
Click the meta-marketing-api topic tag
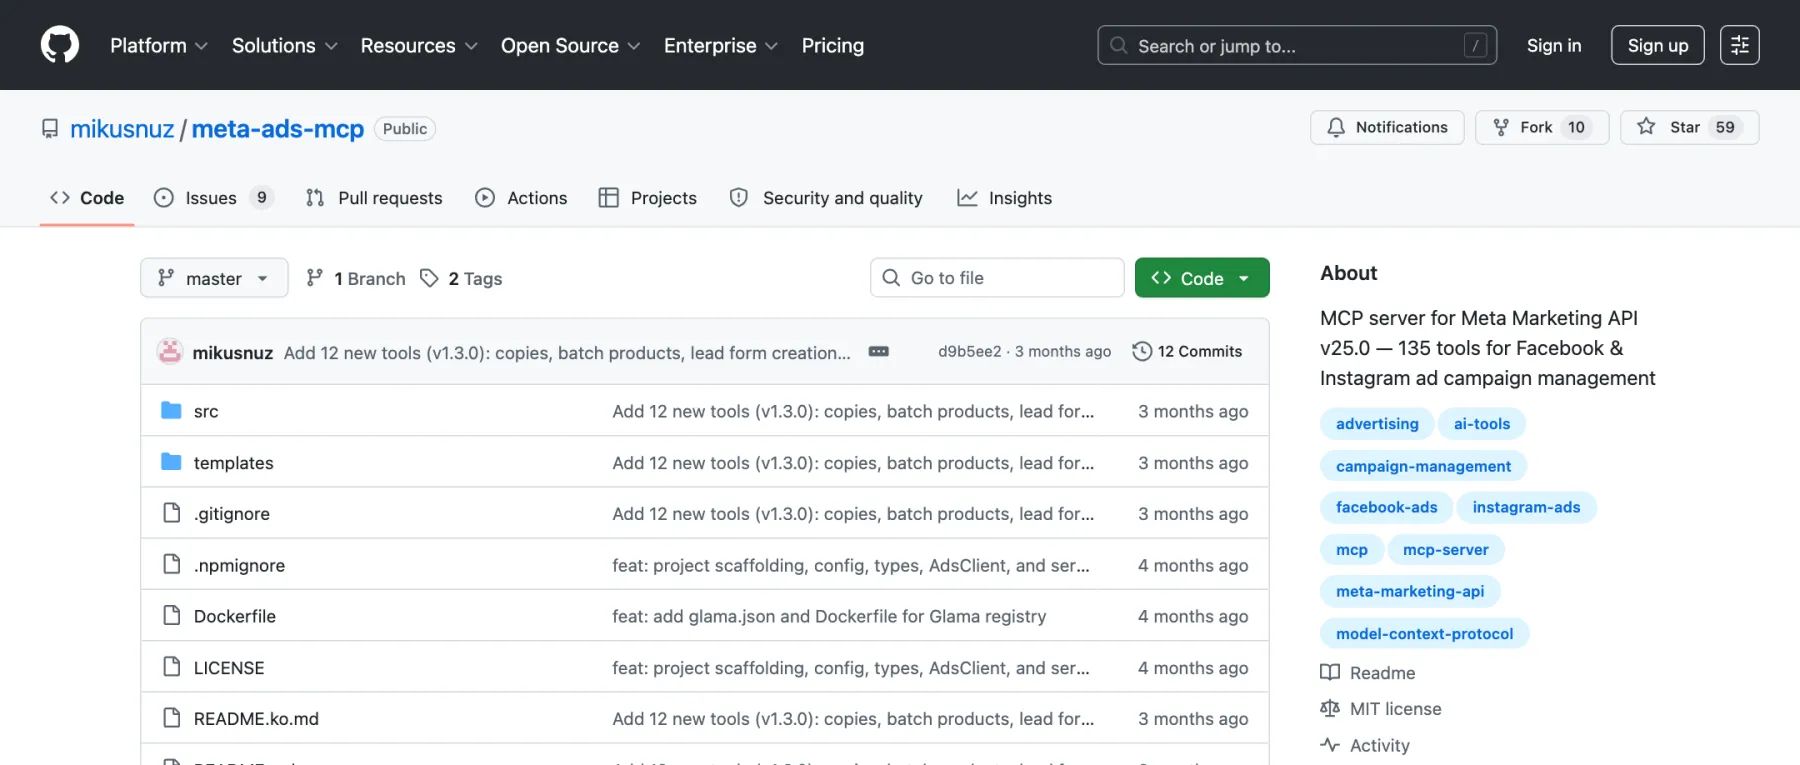(1410, 591)
